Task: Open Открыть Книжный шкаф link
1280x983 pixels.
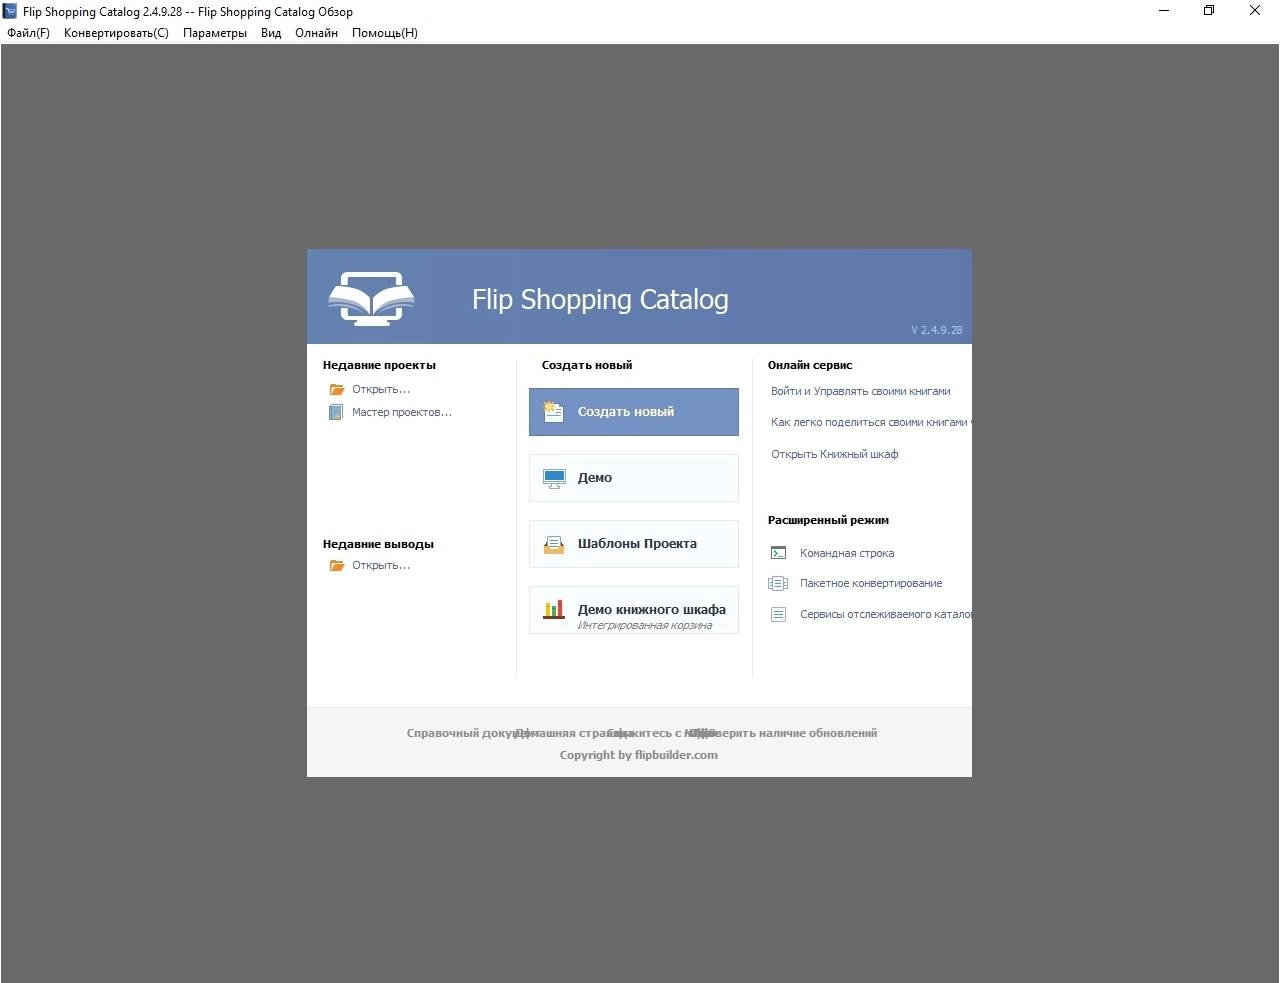Action: click(834, 454)
